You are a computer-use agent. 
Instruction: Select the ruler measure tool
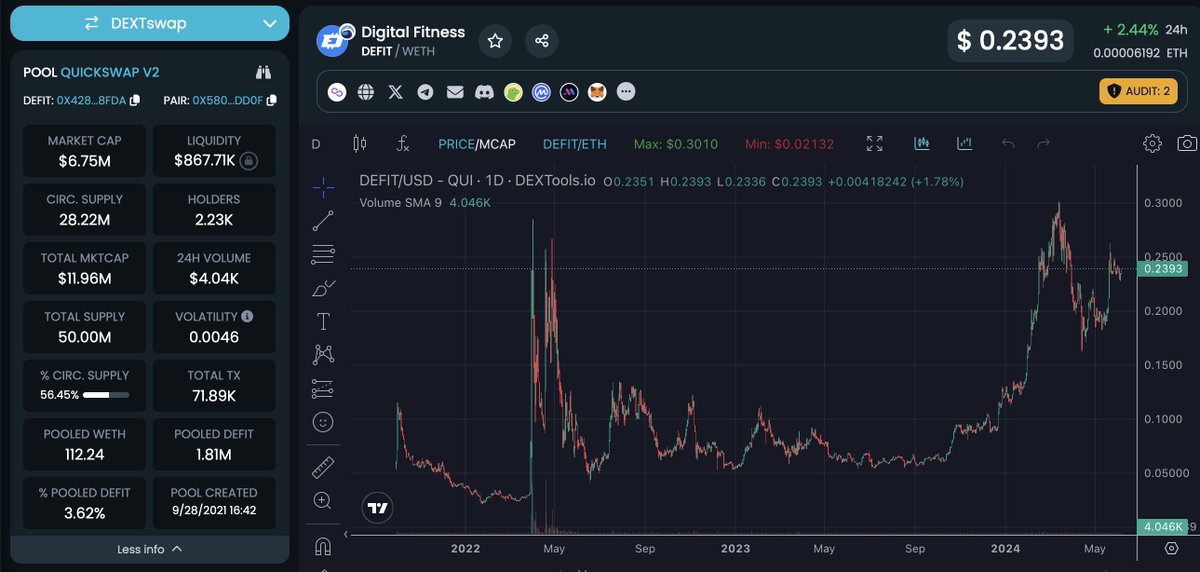point(323,467)
